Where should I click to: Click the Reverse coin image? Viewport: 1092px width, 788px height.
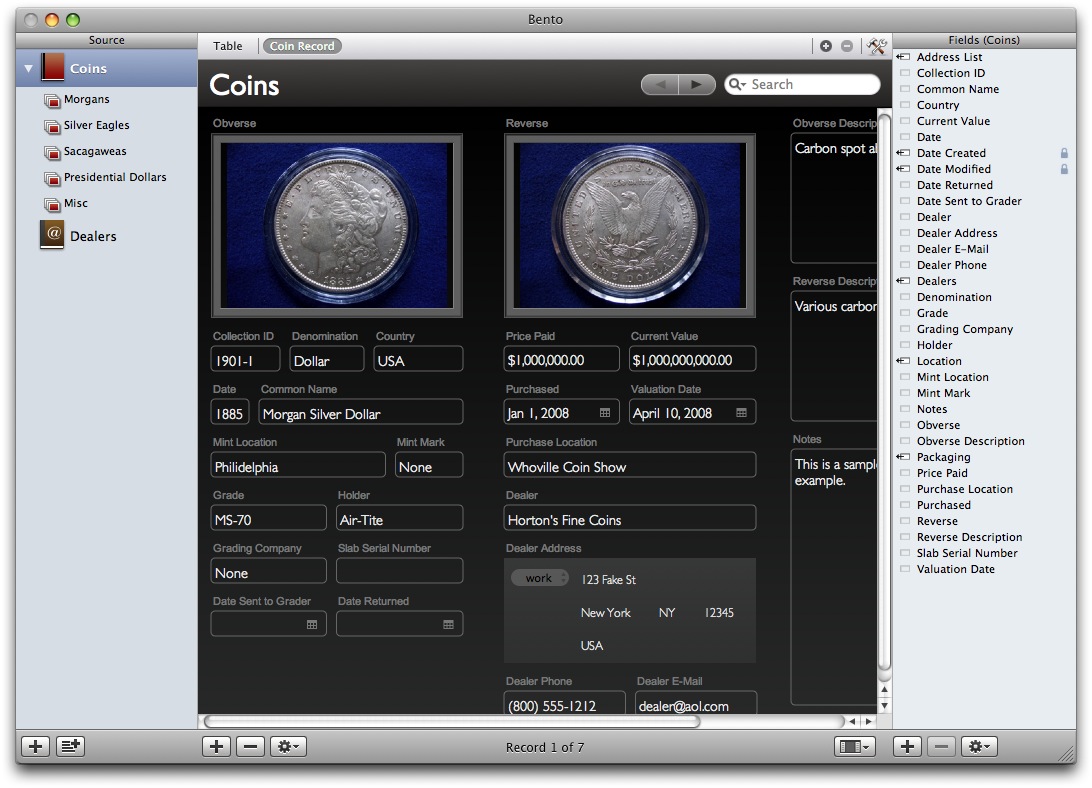tap(630, 226)
